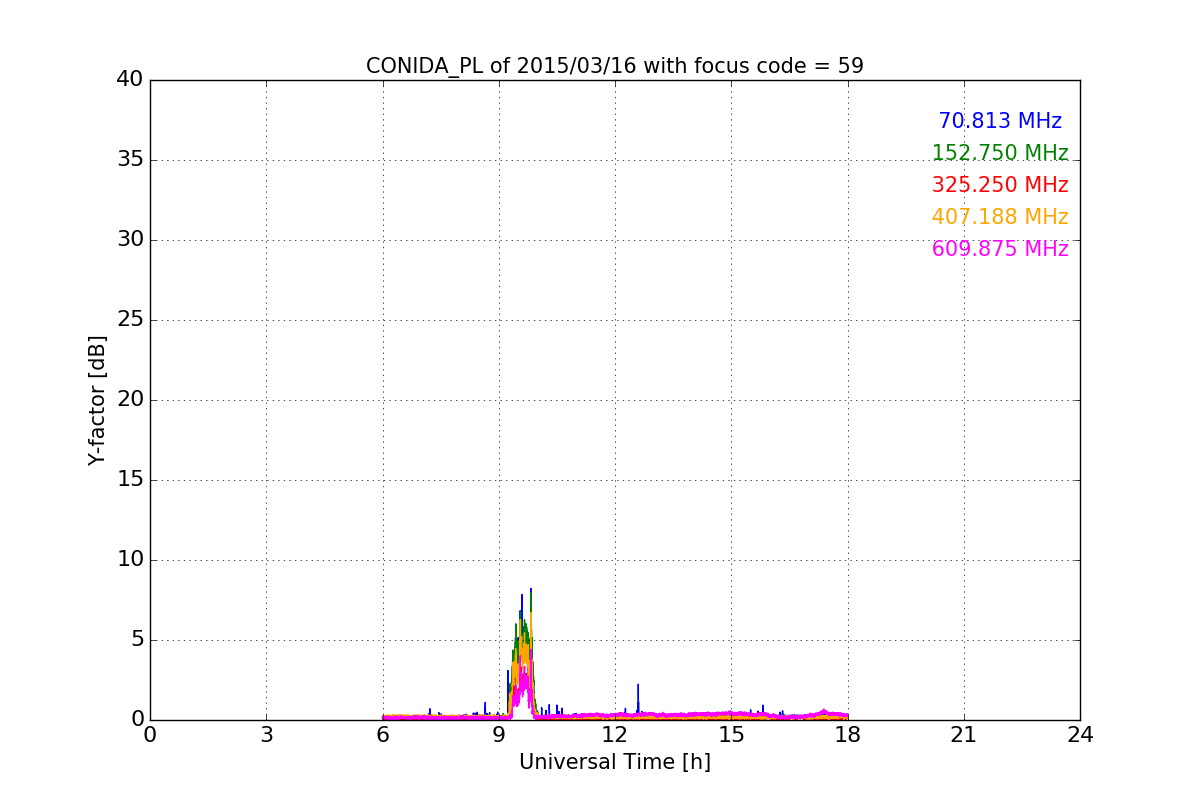
Task: Select the 325.250 MHz legend label
Action: pyautogui.click(x=1000, y=185)
